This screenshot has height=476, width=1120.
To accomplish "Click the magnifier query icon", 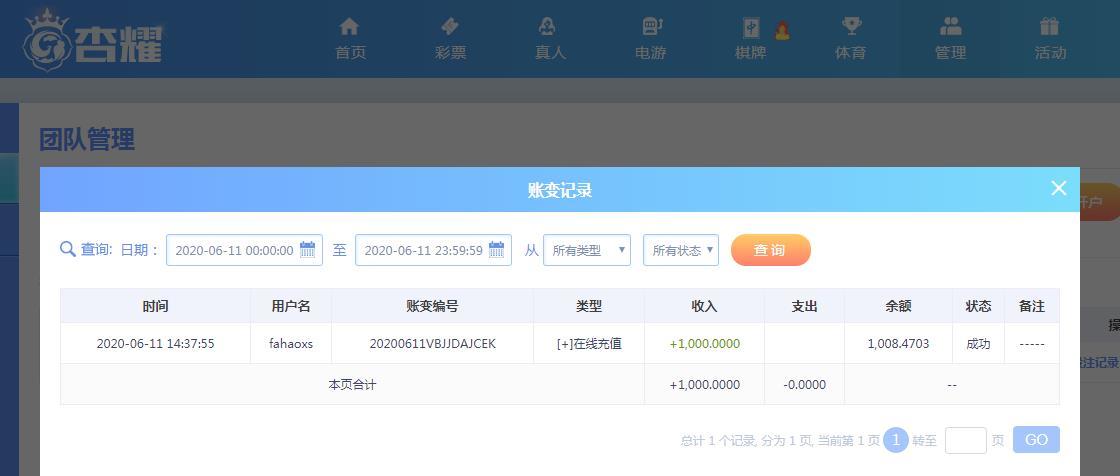I will pos(68,249).
